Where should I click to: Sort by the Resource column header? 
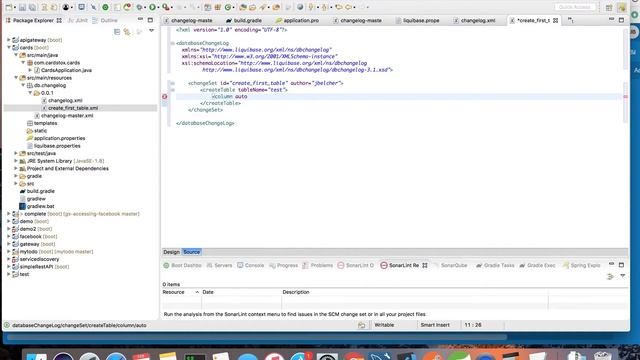(181, 292)
